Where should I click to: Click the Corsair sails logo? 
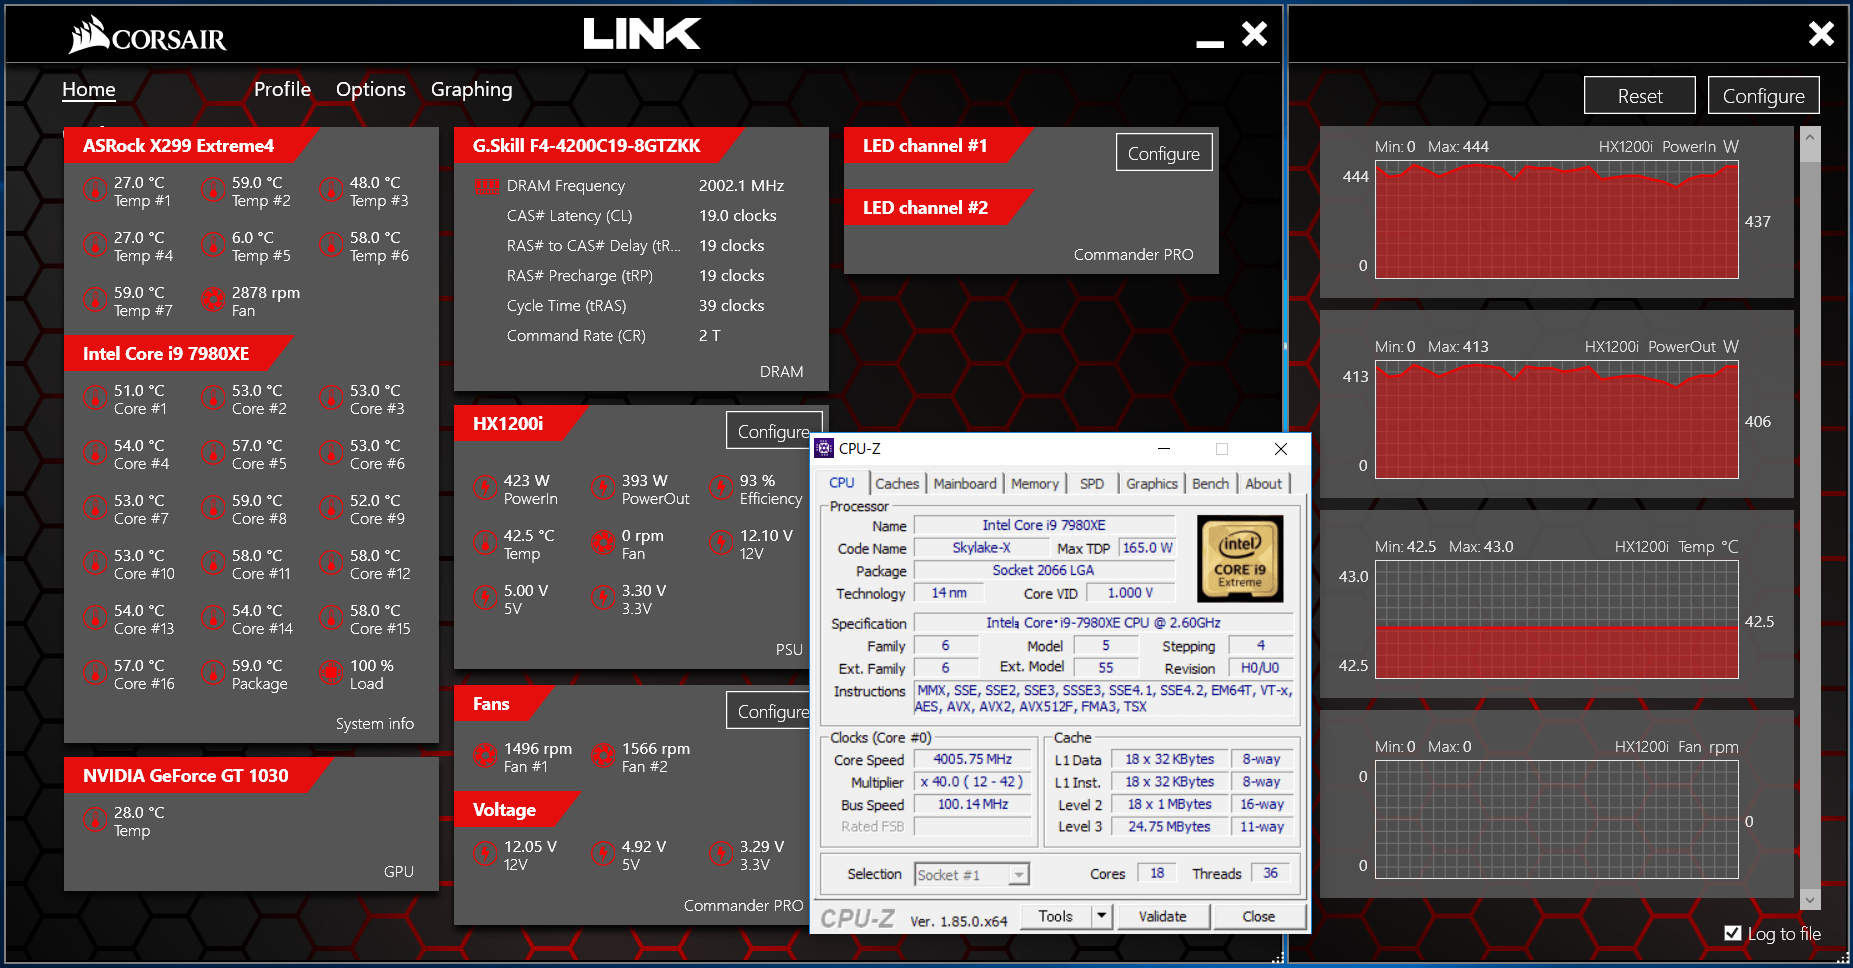click(89, 34)
